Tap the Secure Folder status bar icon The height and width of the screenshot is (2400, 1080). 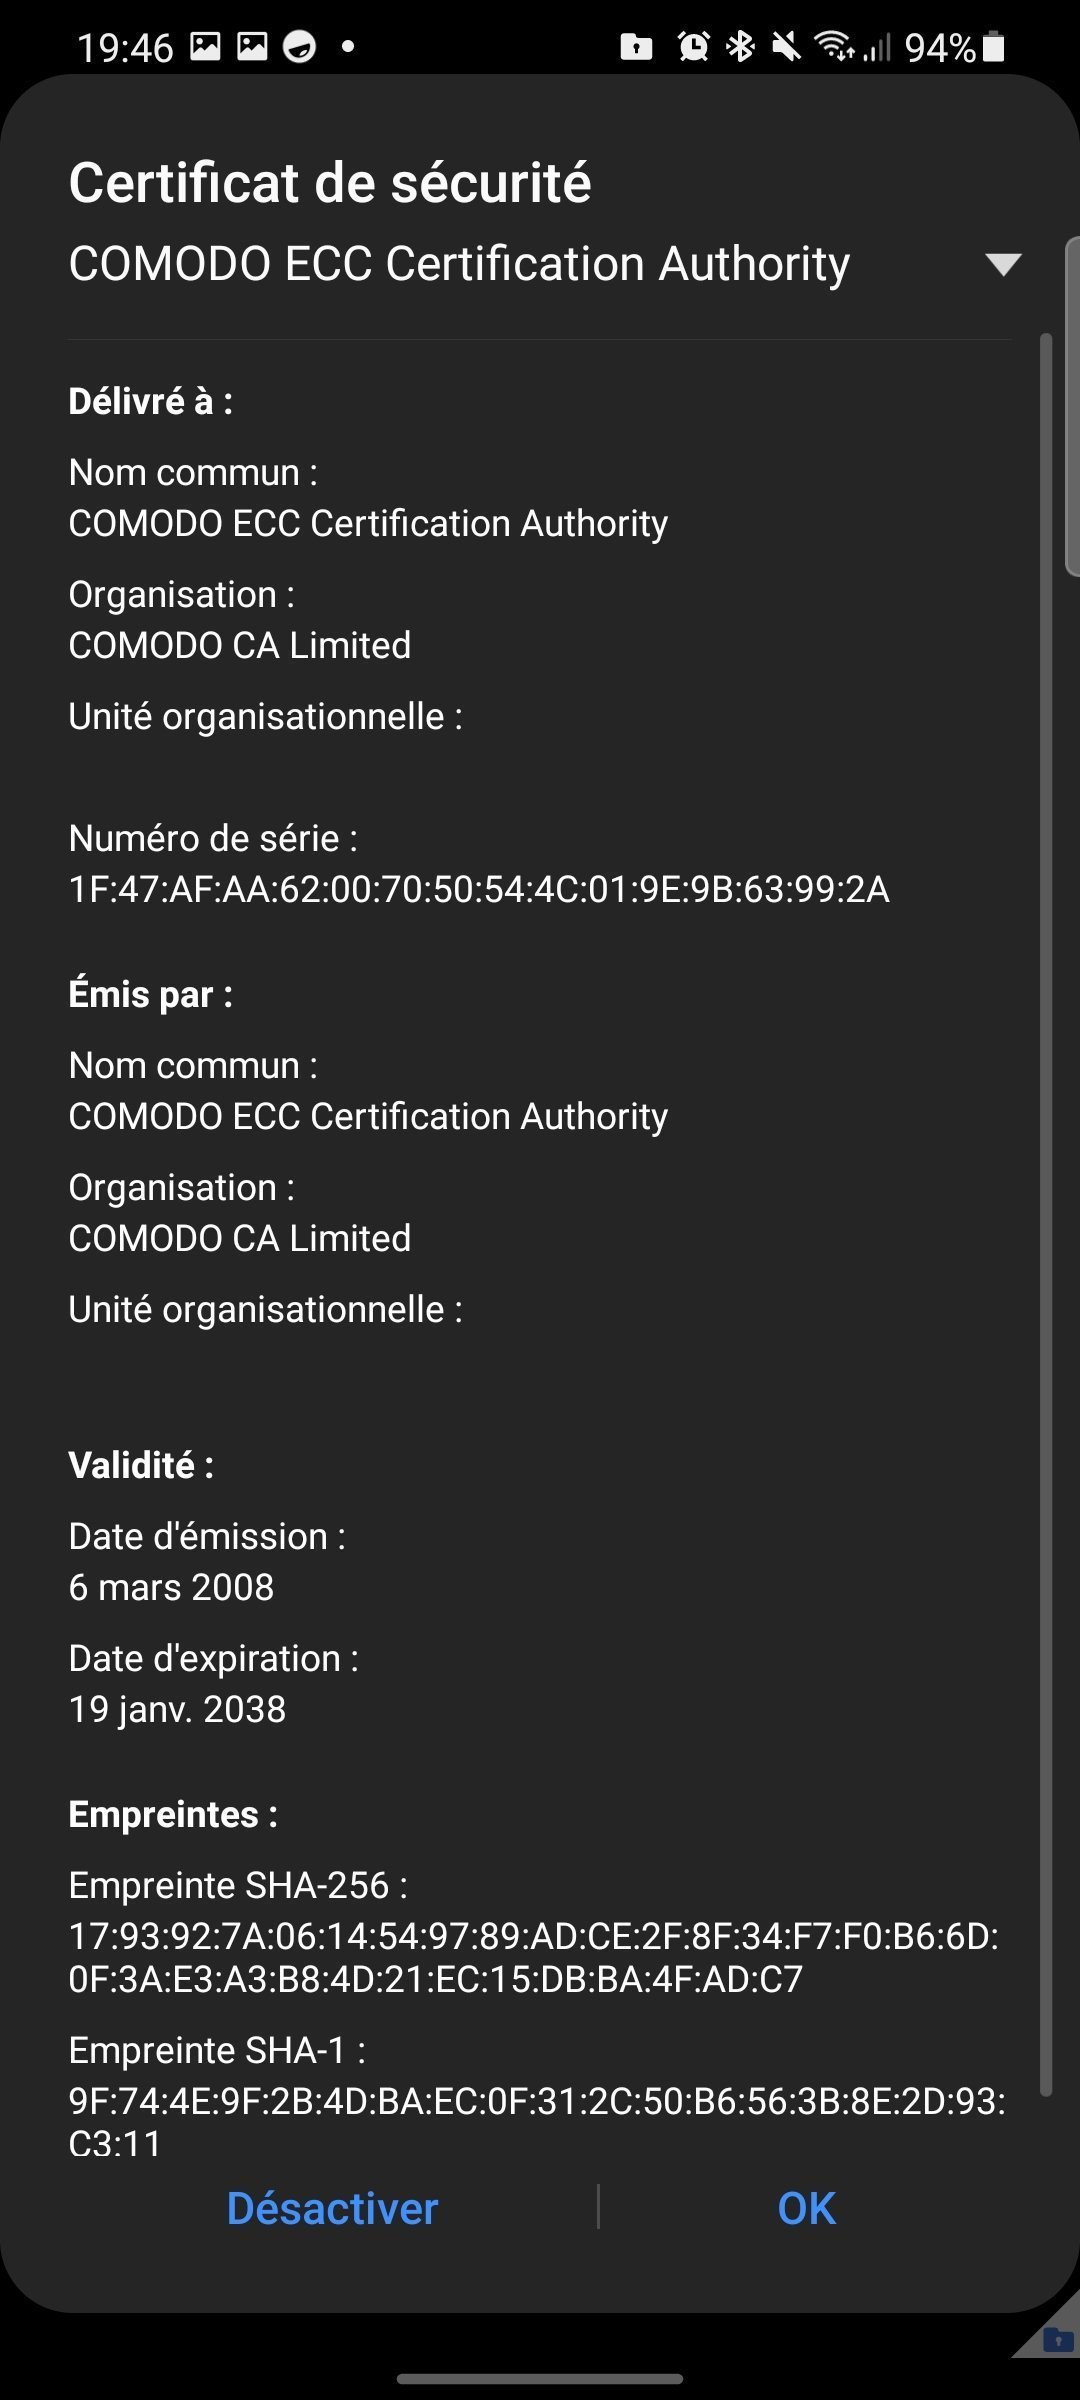pyautogui.click(x=636, y=47)
